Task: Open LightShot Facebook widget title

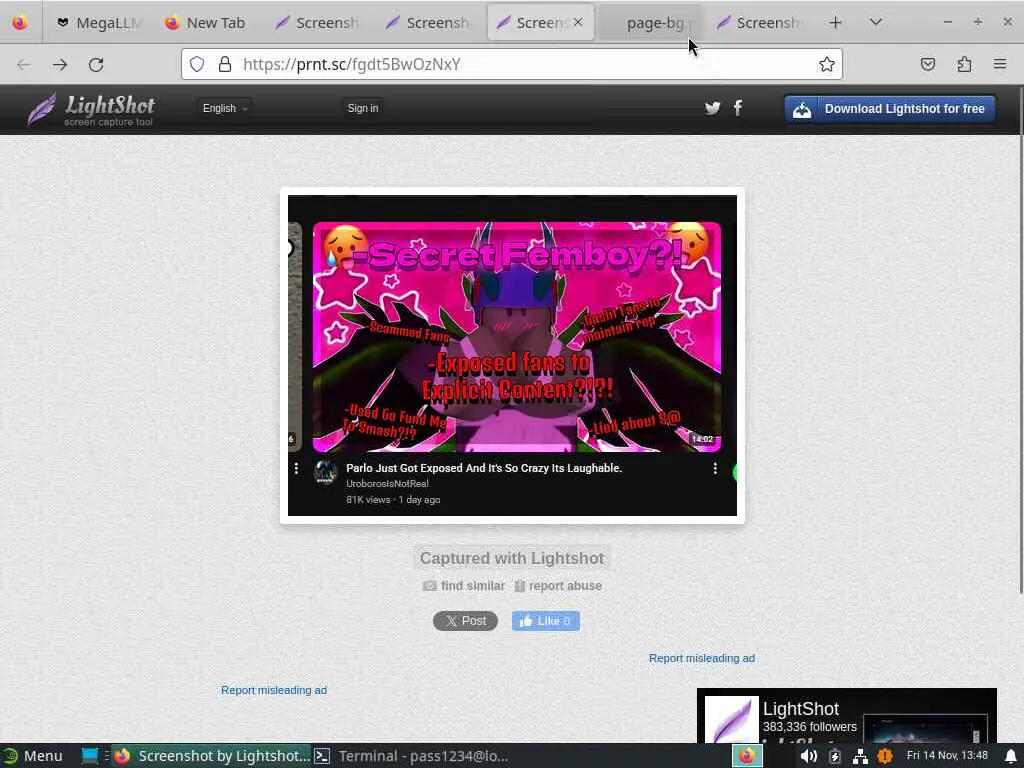Action: pos(801,709)
